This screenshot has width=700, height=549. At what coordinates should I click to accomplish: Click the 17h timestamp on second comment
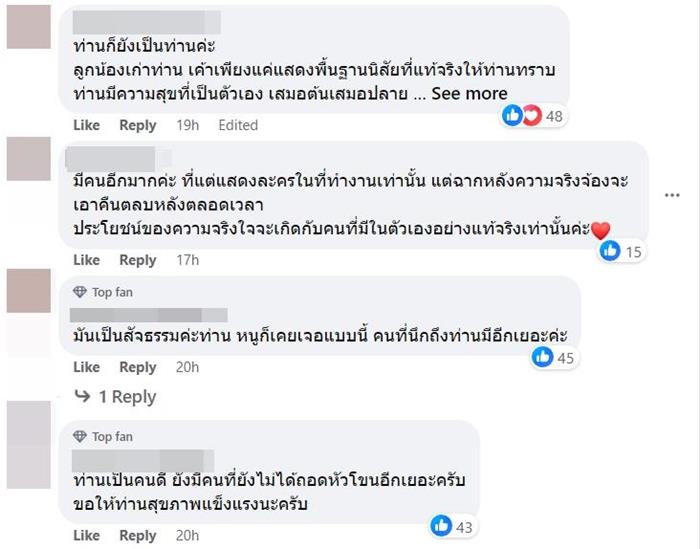pos(187,260)
